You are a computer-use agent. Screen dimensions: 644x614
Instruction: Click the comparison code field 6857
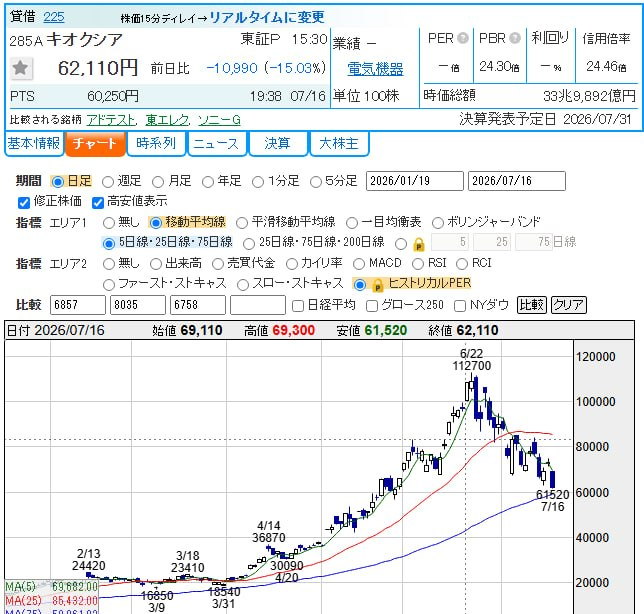78,305
